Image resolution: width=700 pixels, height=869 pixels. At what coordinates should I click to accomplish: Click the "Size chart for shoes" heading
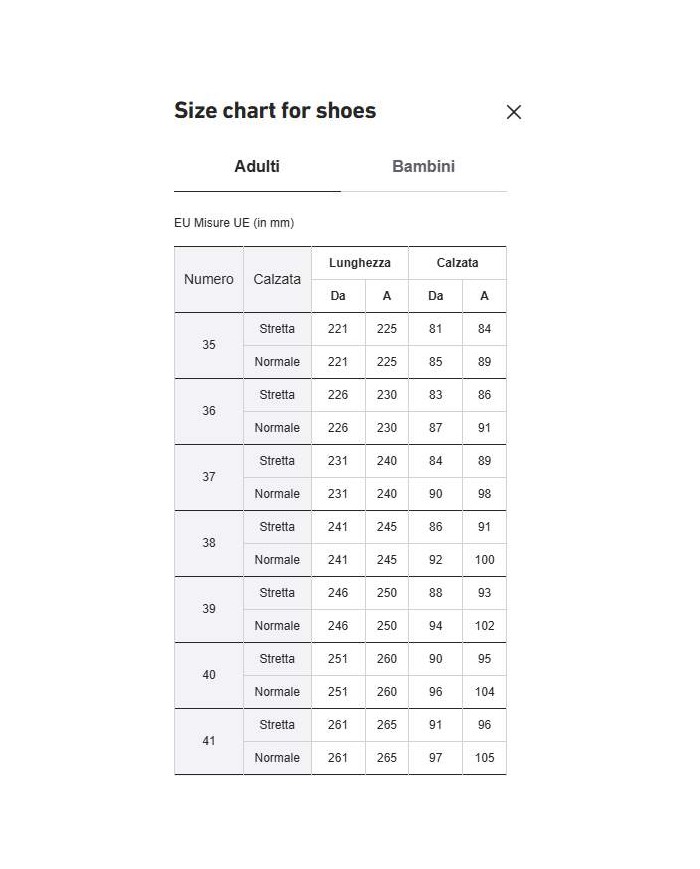(x=275, y=111)
